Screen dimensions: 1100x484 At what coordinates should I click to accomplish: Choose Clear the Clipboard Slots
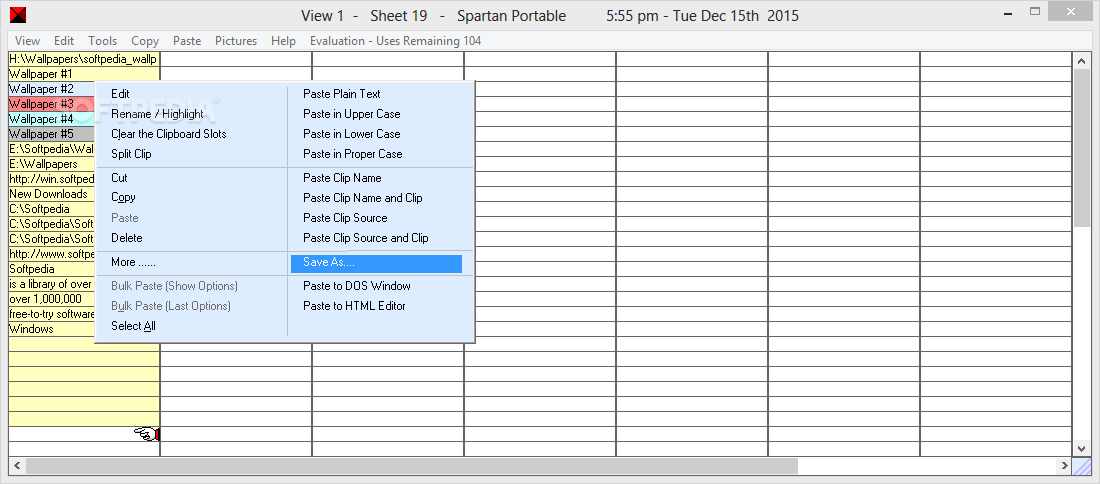pyautogui.click(x=168, y=133)
